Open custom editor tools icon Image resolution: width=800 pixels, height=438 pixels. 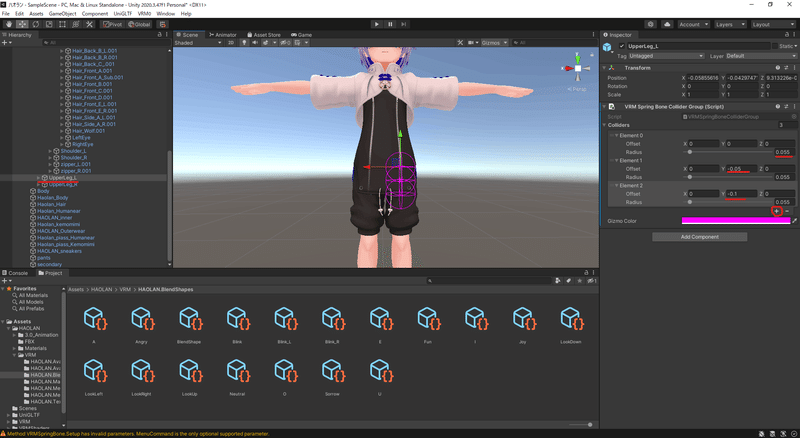[89, 24]
